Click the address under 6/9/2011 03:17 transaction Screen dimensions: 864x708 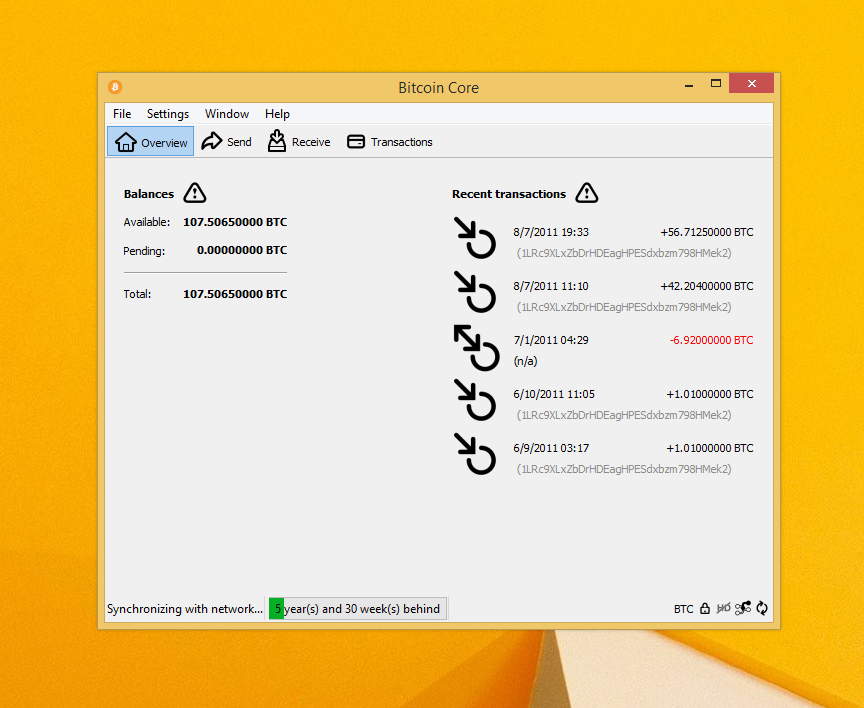coord(624,469)
